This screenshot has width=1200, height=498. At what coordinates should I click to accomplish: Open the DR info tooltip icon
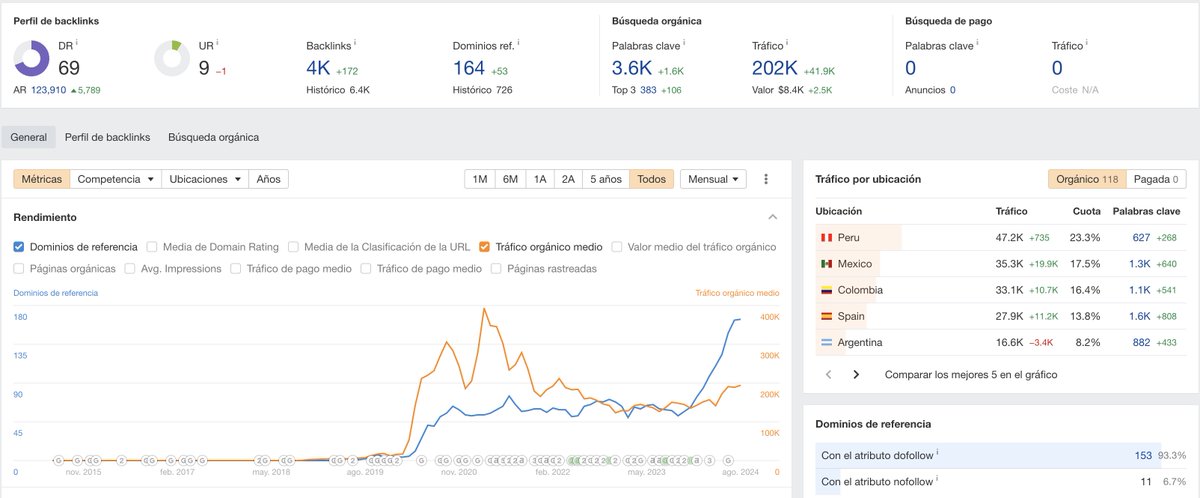77,43
